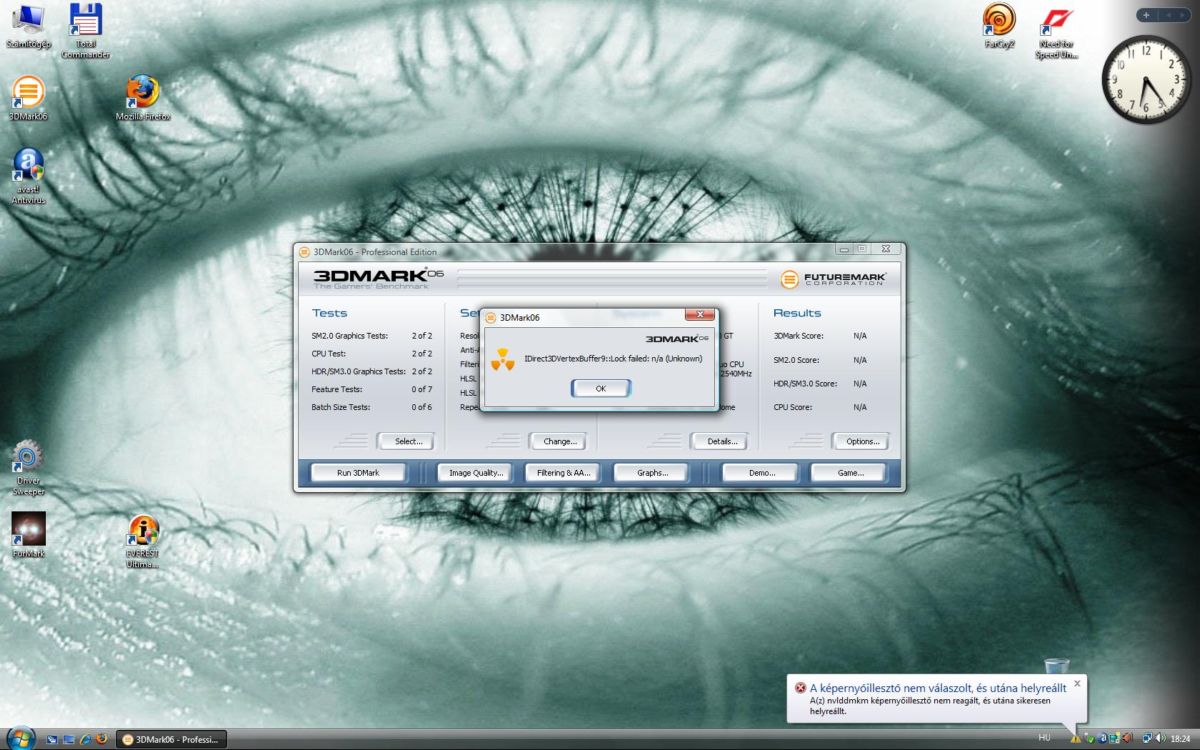Screen dimensions: 1200x750
Task: Select the Driver Sweeper desktop icon
Action: [28, 468]
